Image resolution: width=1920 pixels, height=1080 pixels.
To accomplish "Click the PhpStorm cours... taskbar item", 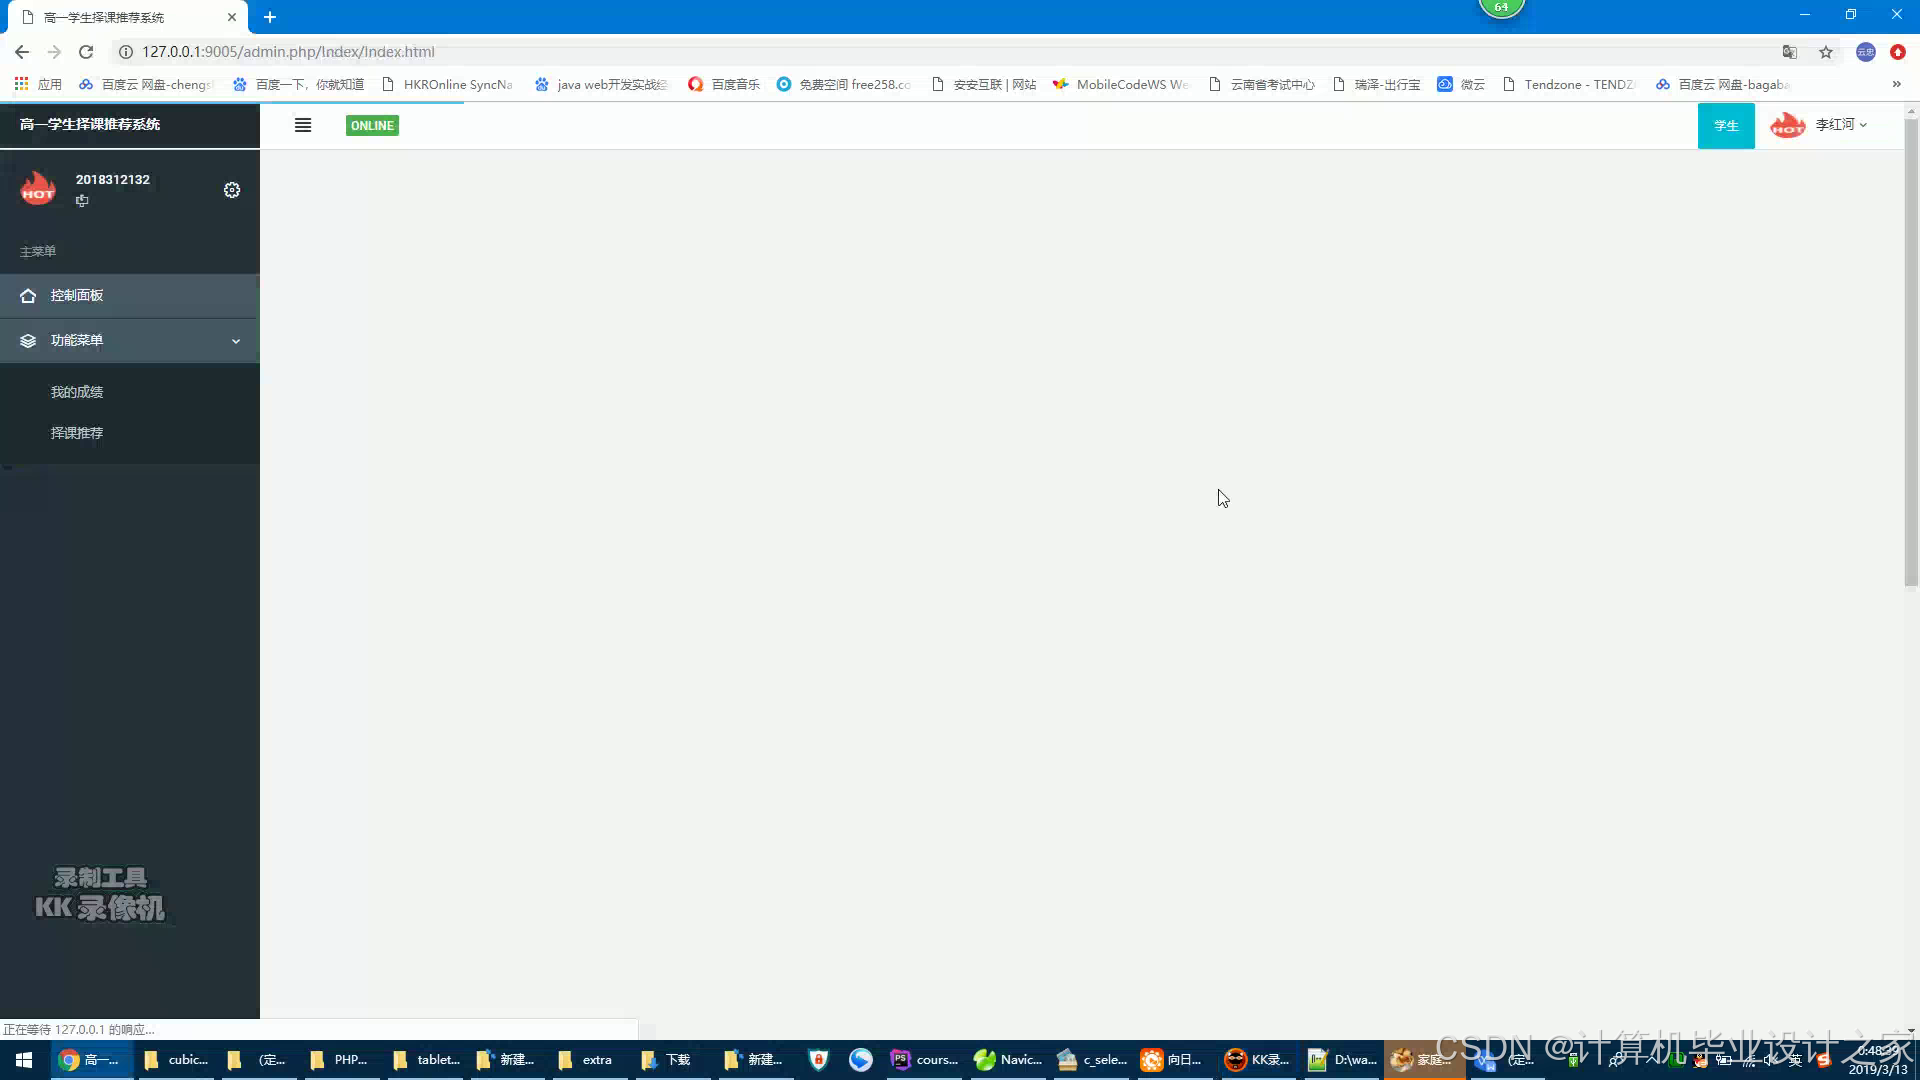I will pos(924,1060).
